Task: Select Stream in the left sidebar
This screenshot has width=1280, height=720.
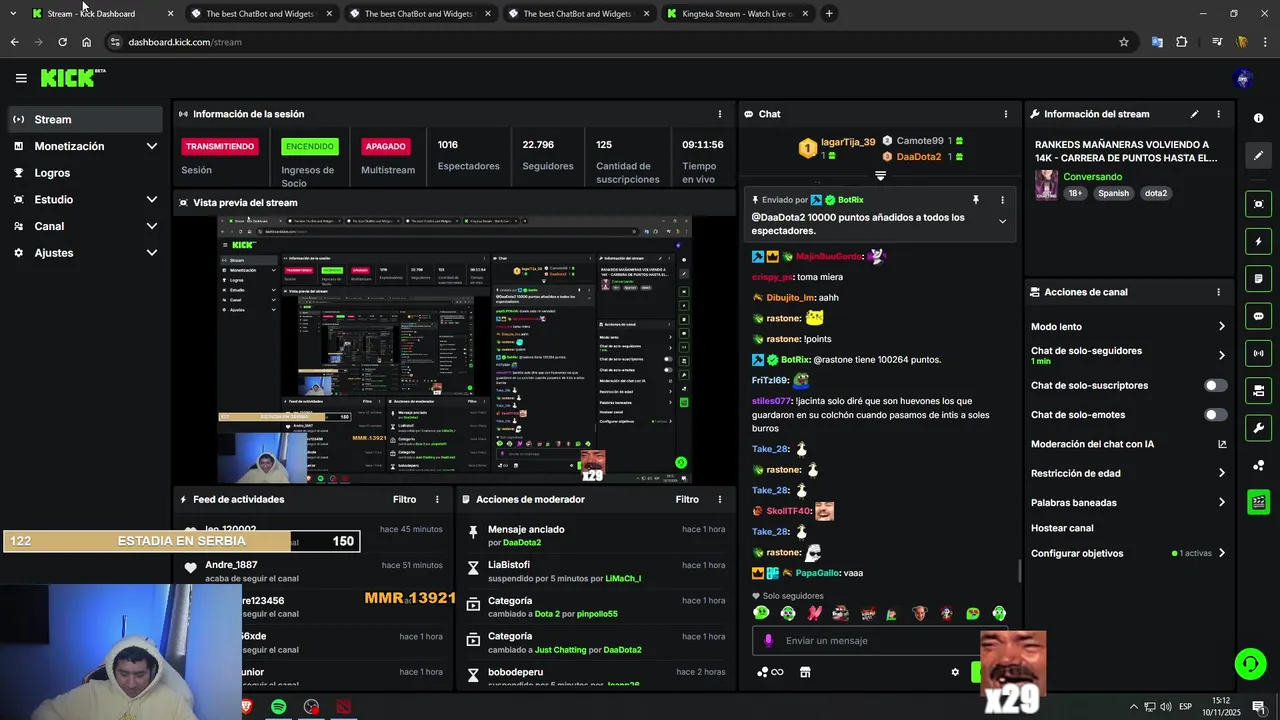Action: coord(84,119)
